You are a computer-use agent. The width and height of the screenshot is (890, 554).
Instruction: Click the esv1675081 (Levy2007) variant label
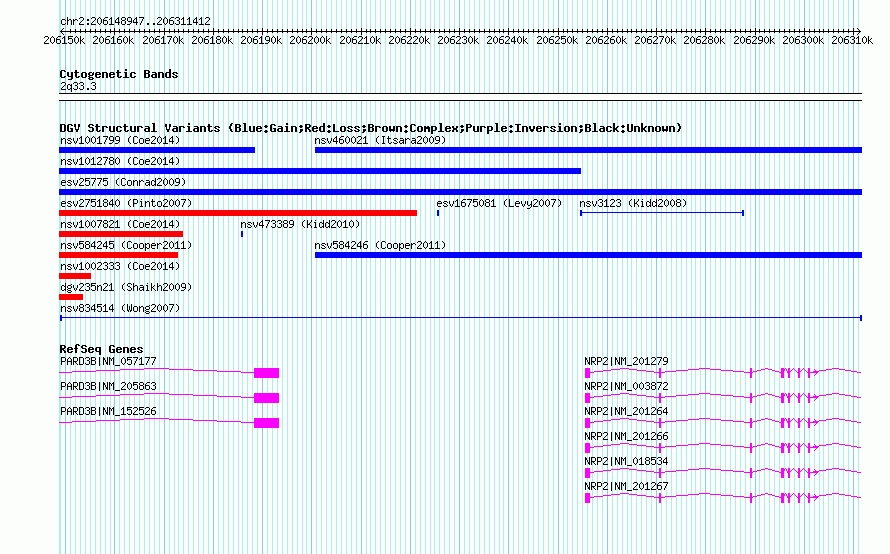[499, 203]
